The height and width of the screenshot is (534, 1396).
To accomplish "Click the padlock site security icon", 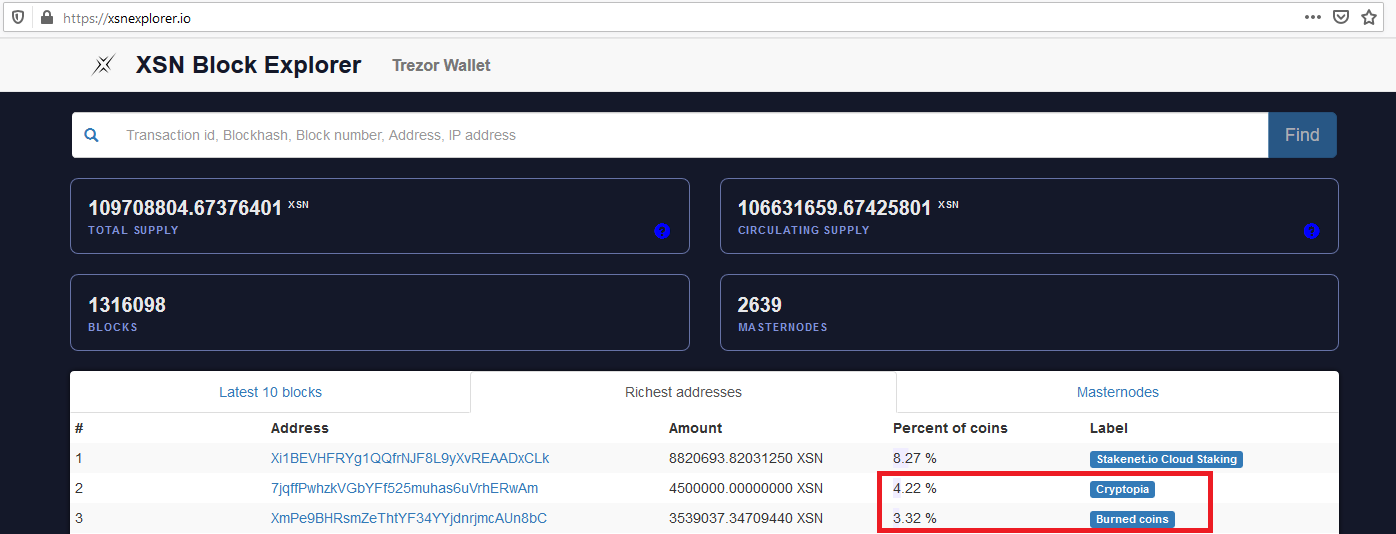I will [46, 17].
